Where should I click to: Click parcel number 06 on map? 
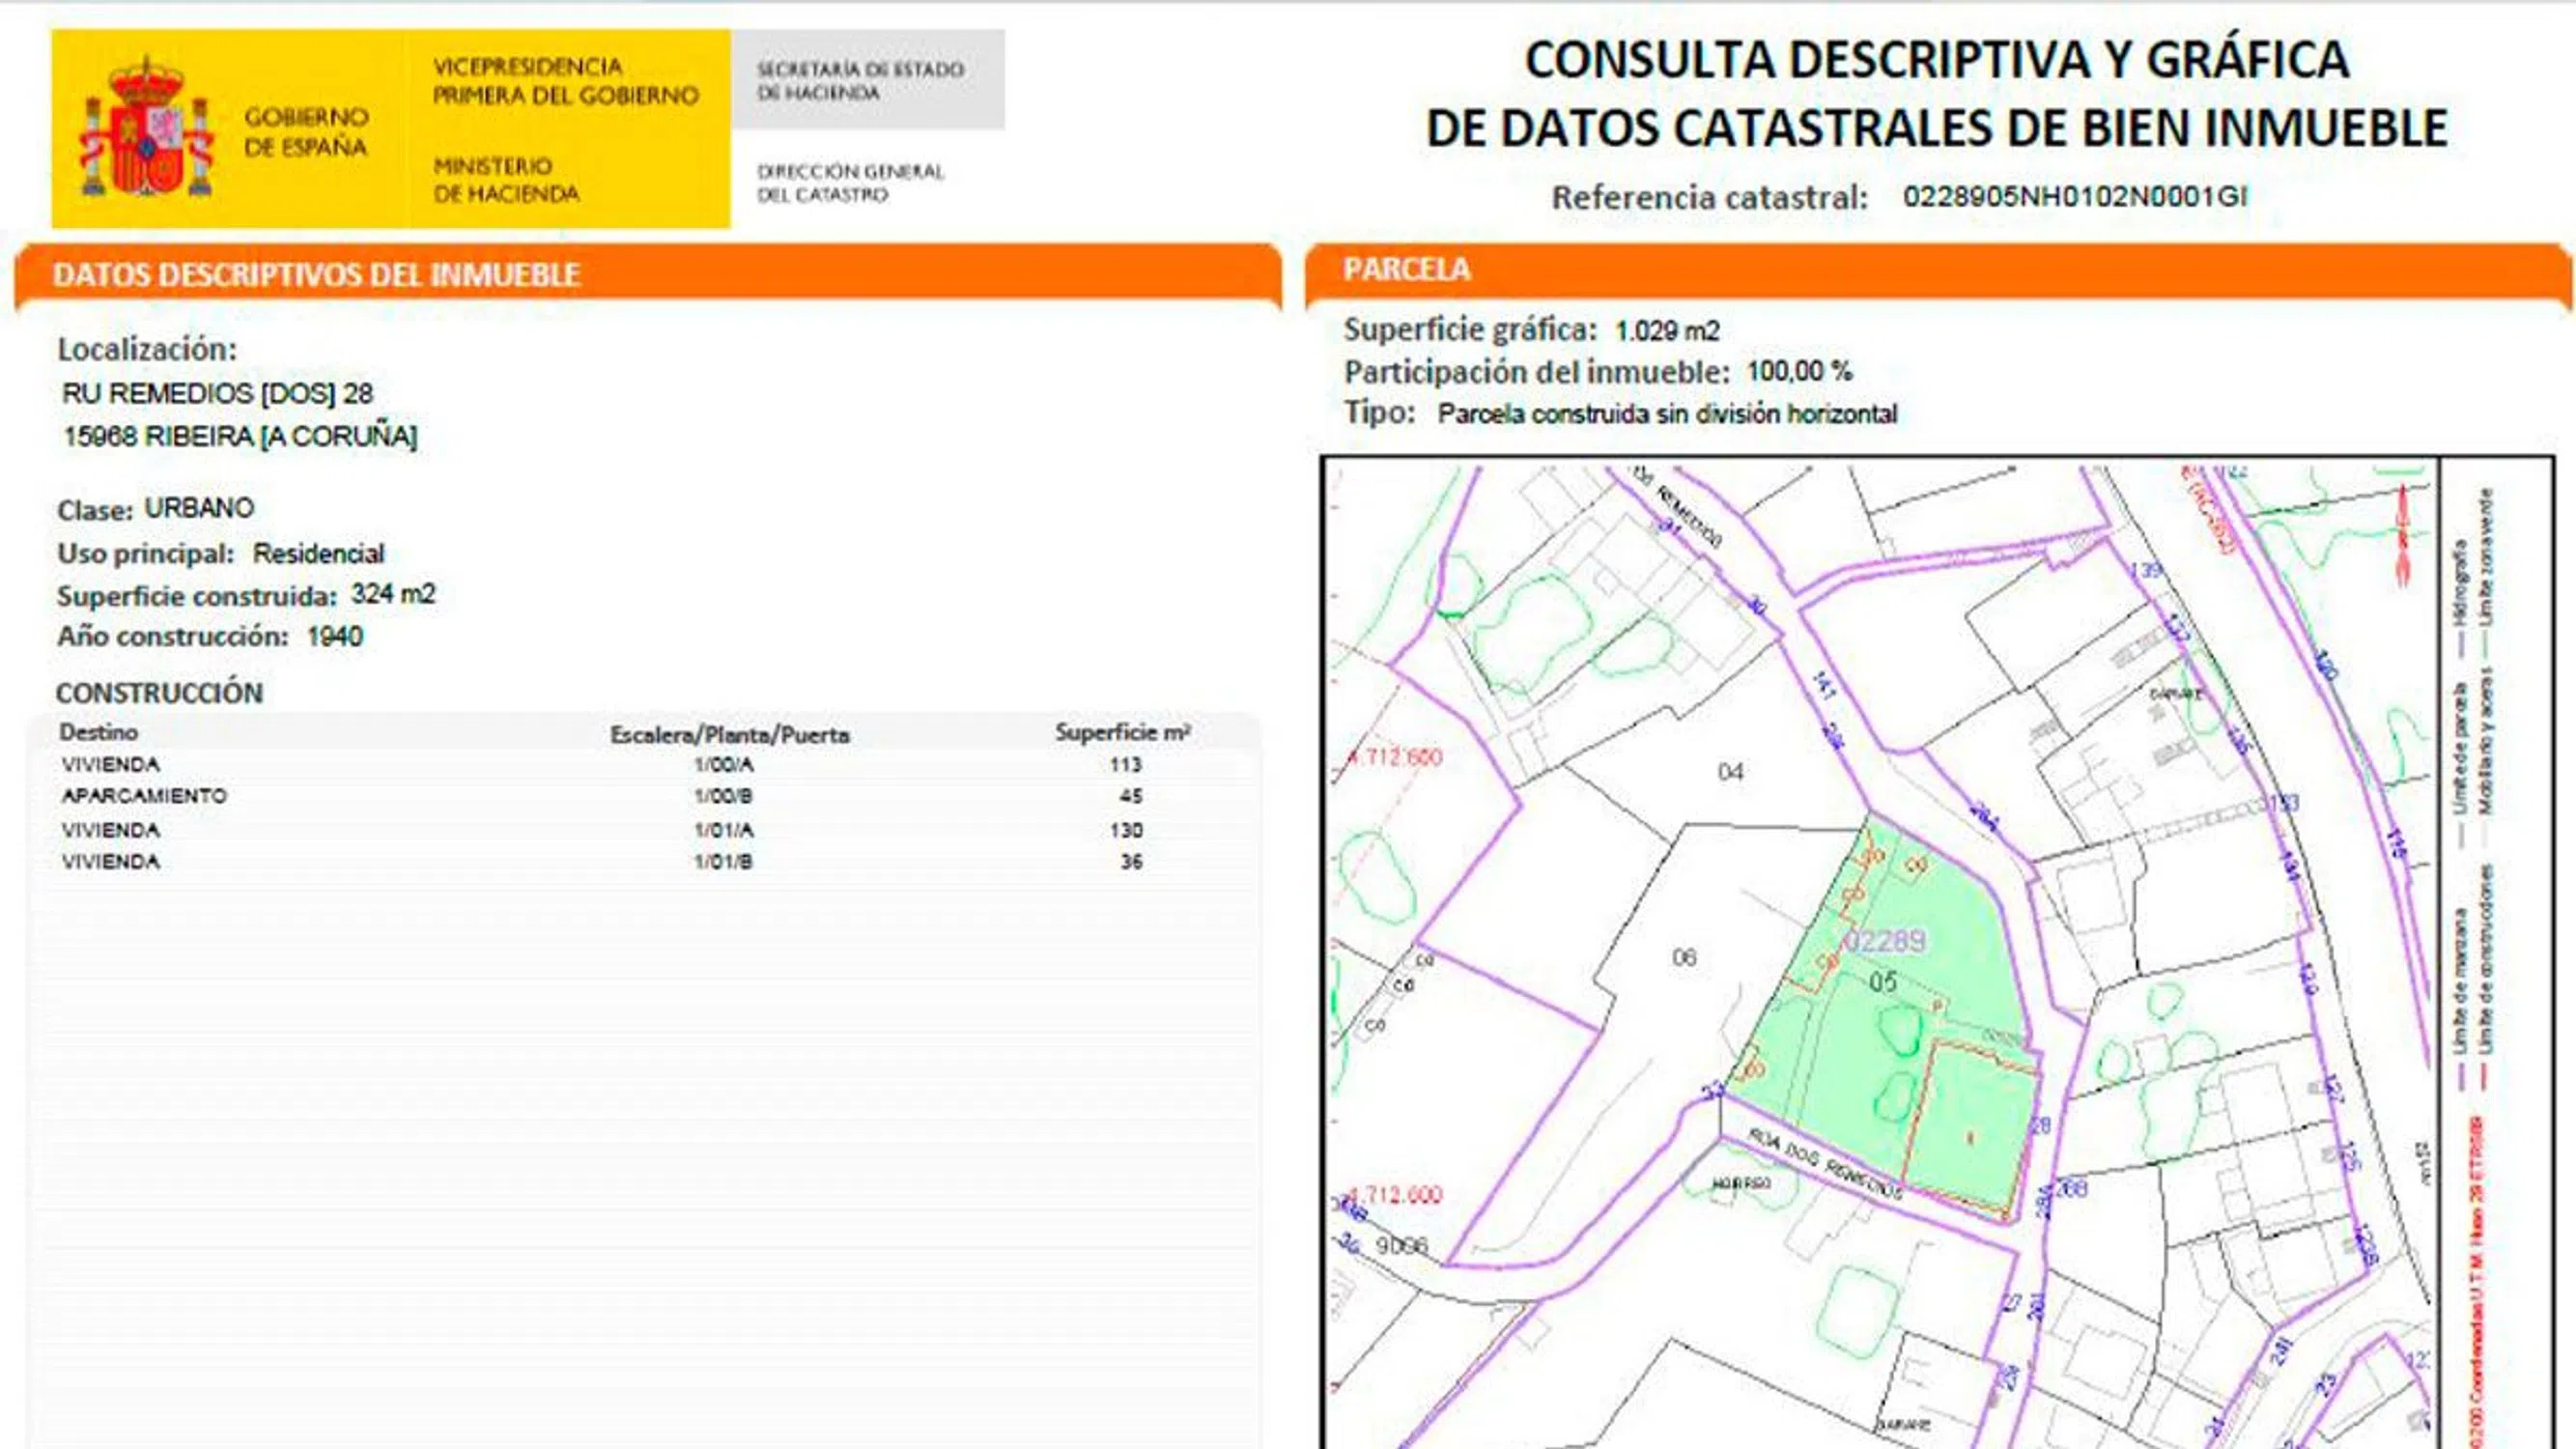coord(1684,958)
